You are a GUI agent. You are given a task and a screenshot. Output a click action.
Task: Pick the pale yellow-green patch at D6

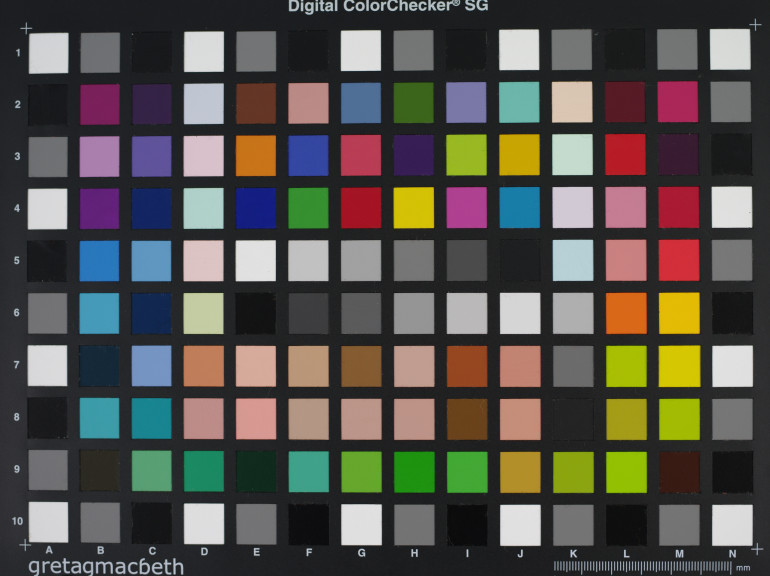pos(203,313)
